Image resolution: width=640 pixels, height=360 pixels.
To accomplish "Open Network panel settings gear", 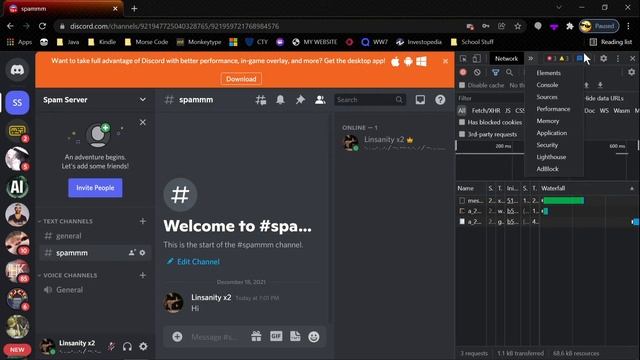I will pos(631,72).
